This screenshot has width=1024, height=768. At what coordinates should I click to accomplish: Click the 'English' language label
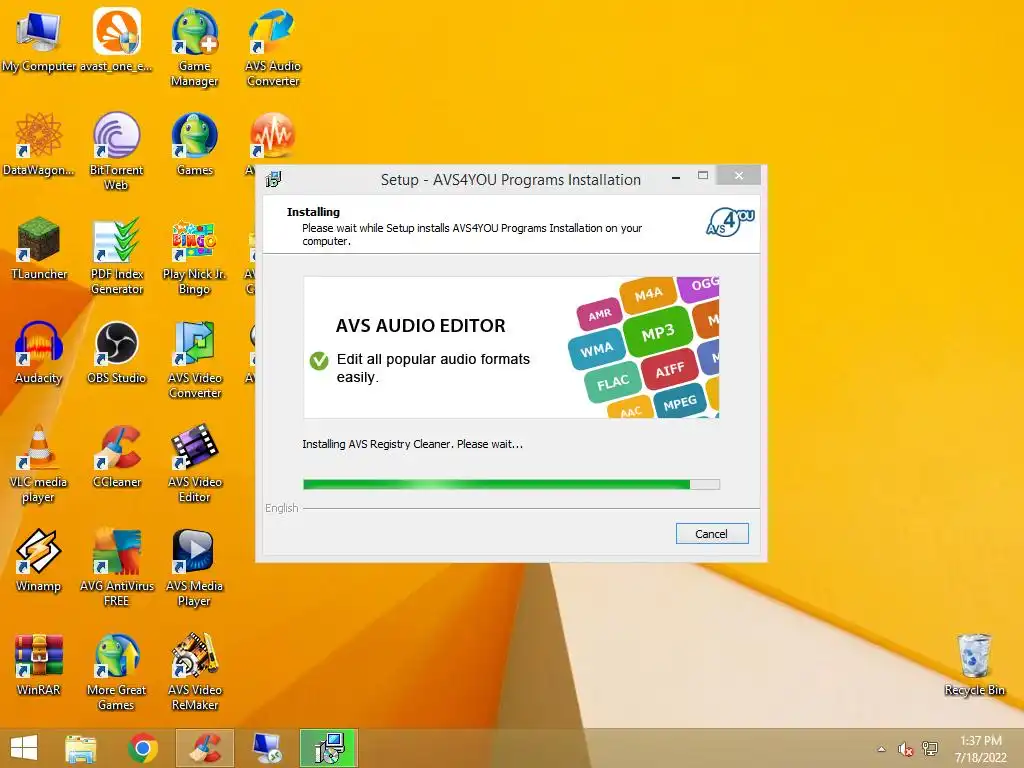click(281, 508)
